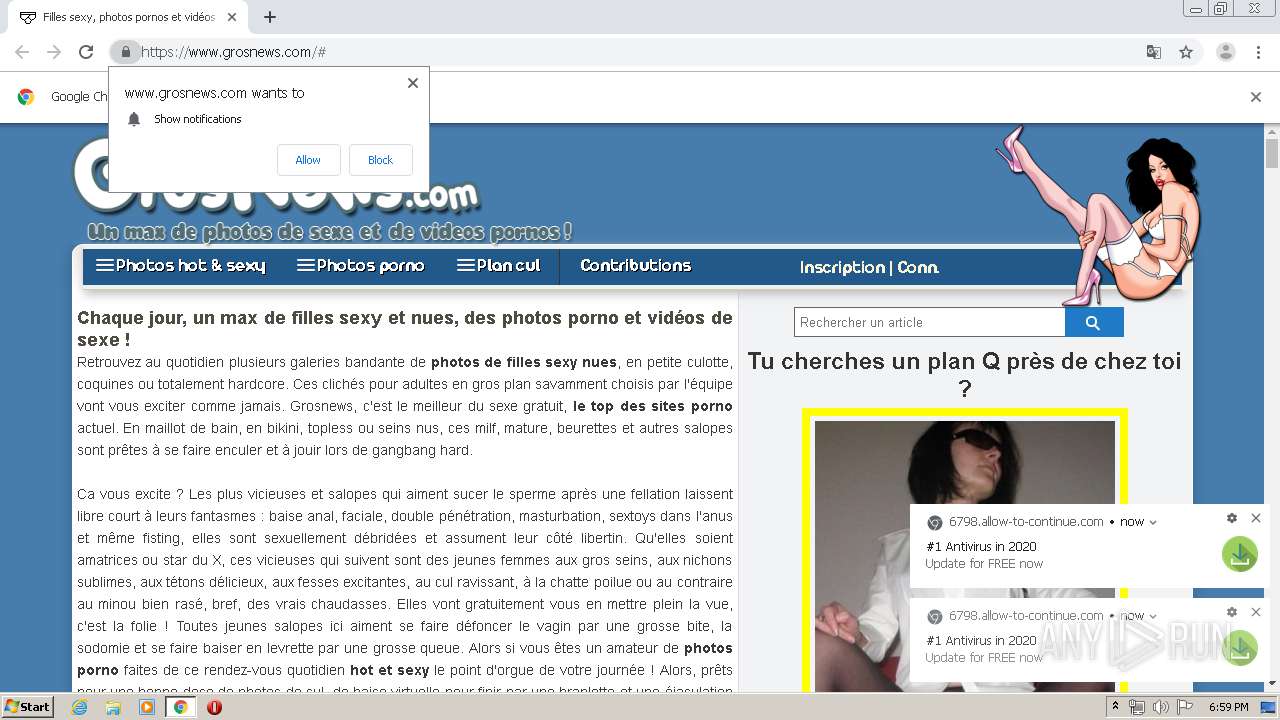Click the 'Tu cherches un plan Q' heading

coord(964,374)
